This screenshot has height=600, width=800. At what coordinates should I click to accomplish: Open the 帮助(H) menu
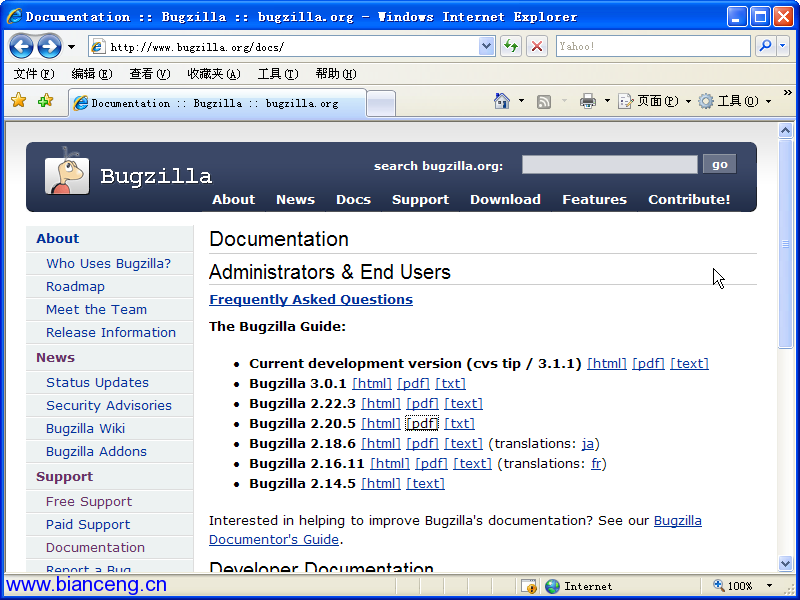(336, 74)
